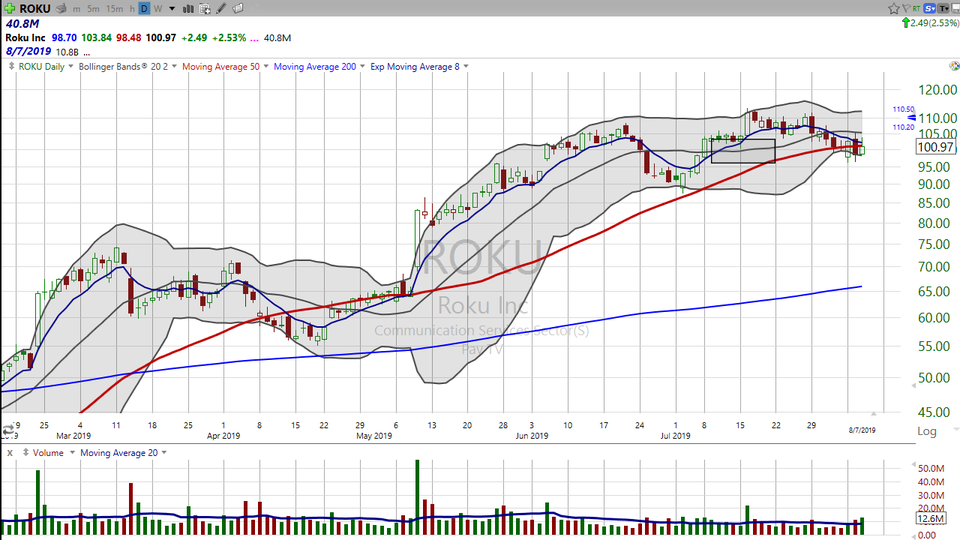Select the 5m time frame

click(93, 8)
